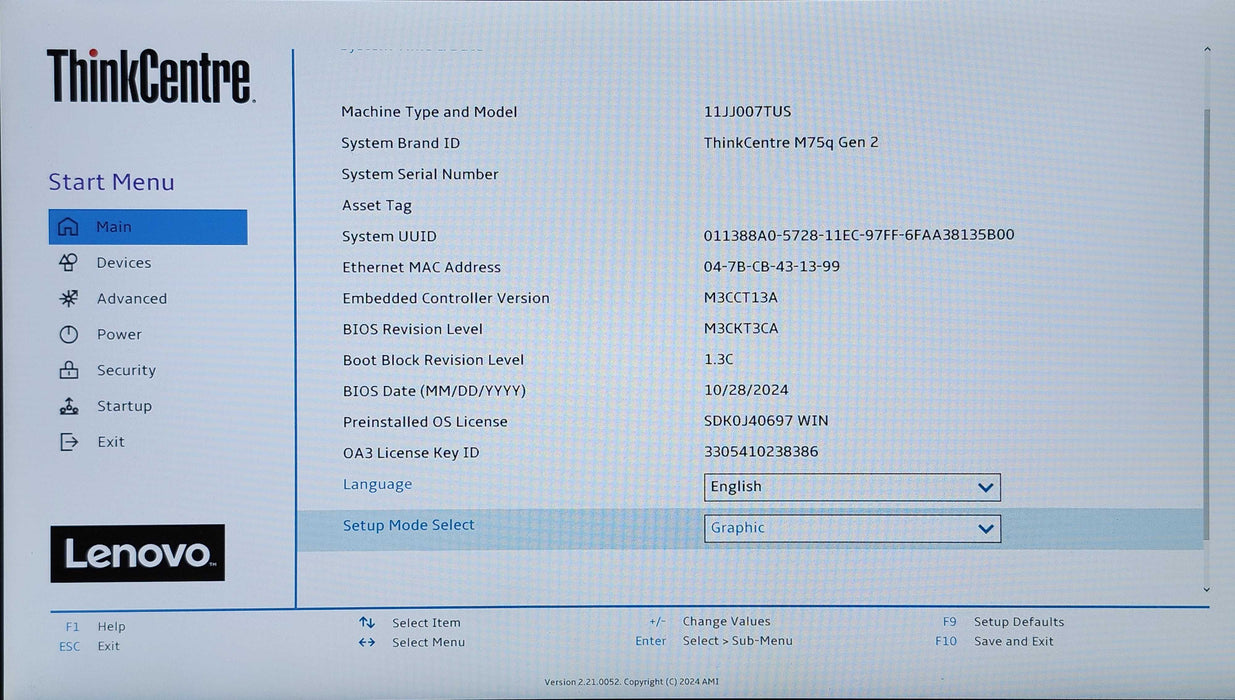Click the value SDK0J40697 WIN
This screenshot has width=1235, height=700.
coord(766,421)
